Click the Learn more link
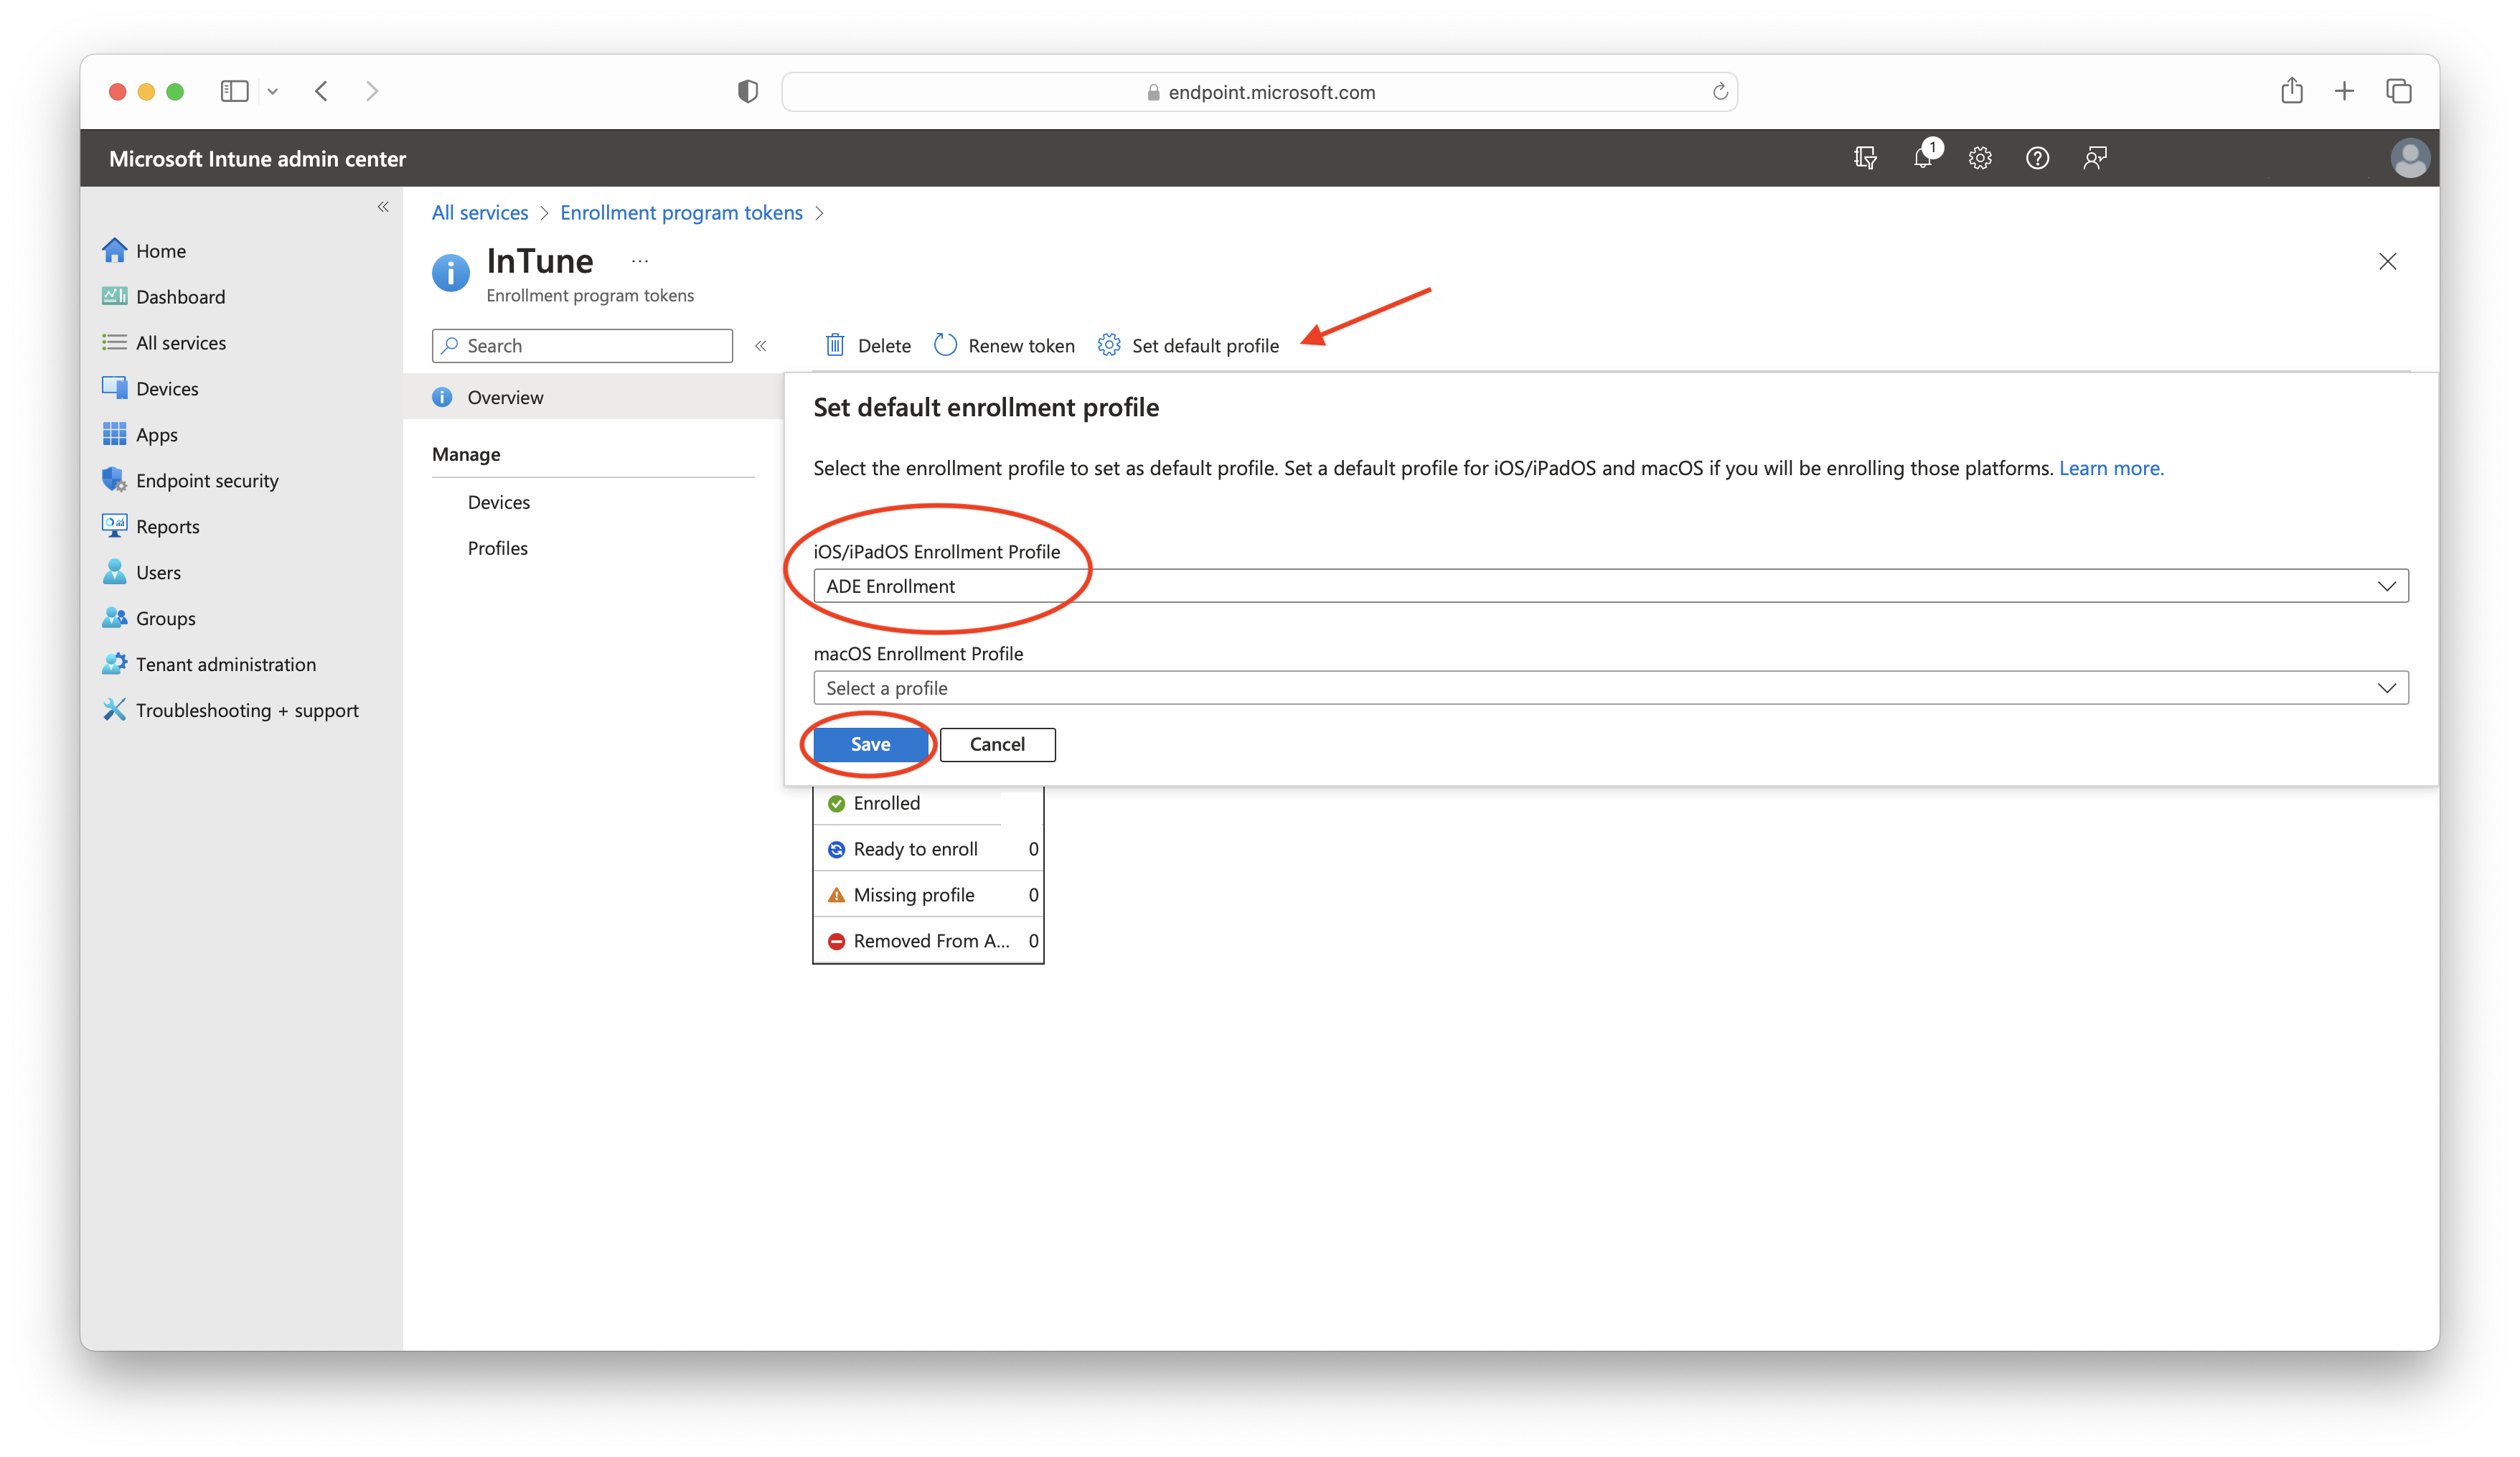Screen dimensions: 2520x1457 [2110, 468]
